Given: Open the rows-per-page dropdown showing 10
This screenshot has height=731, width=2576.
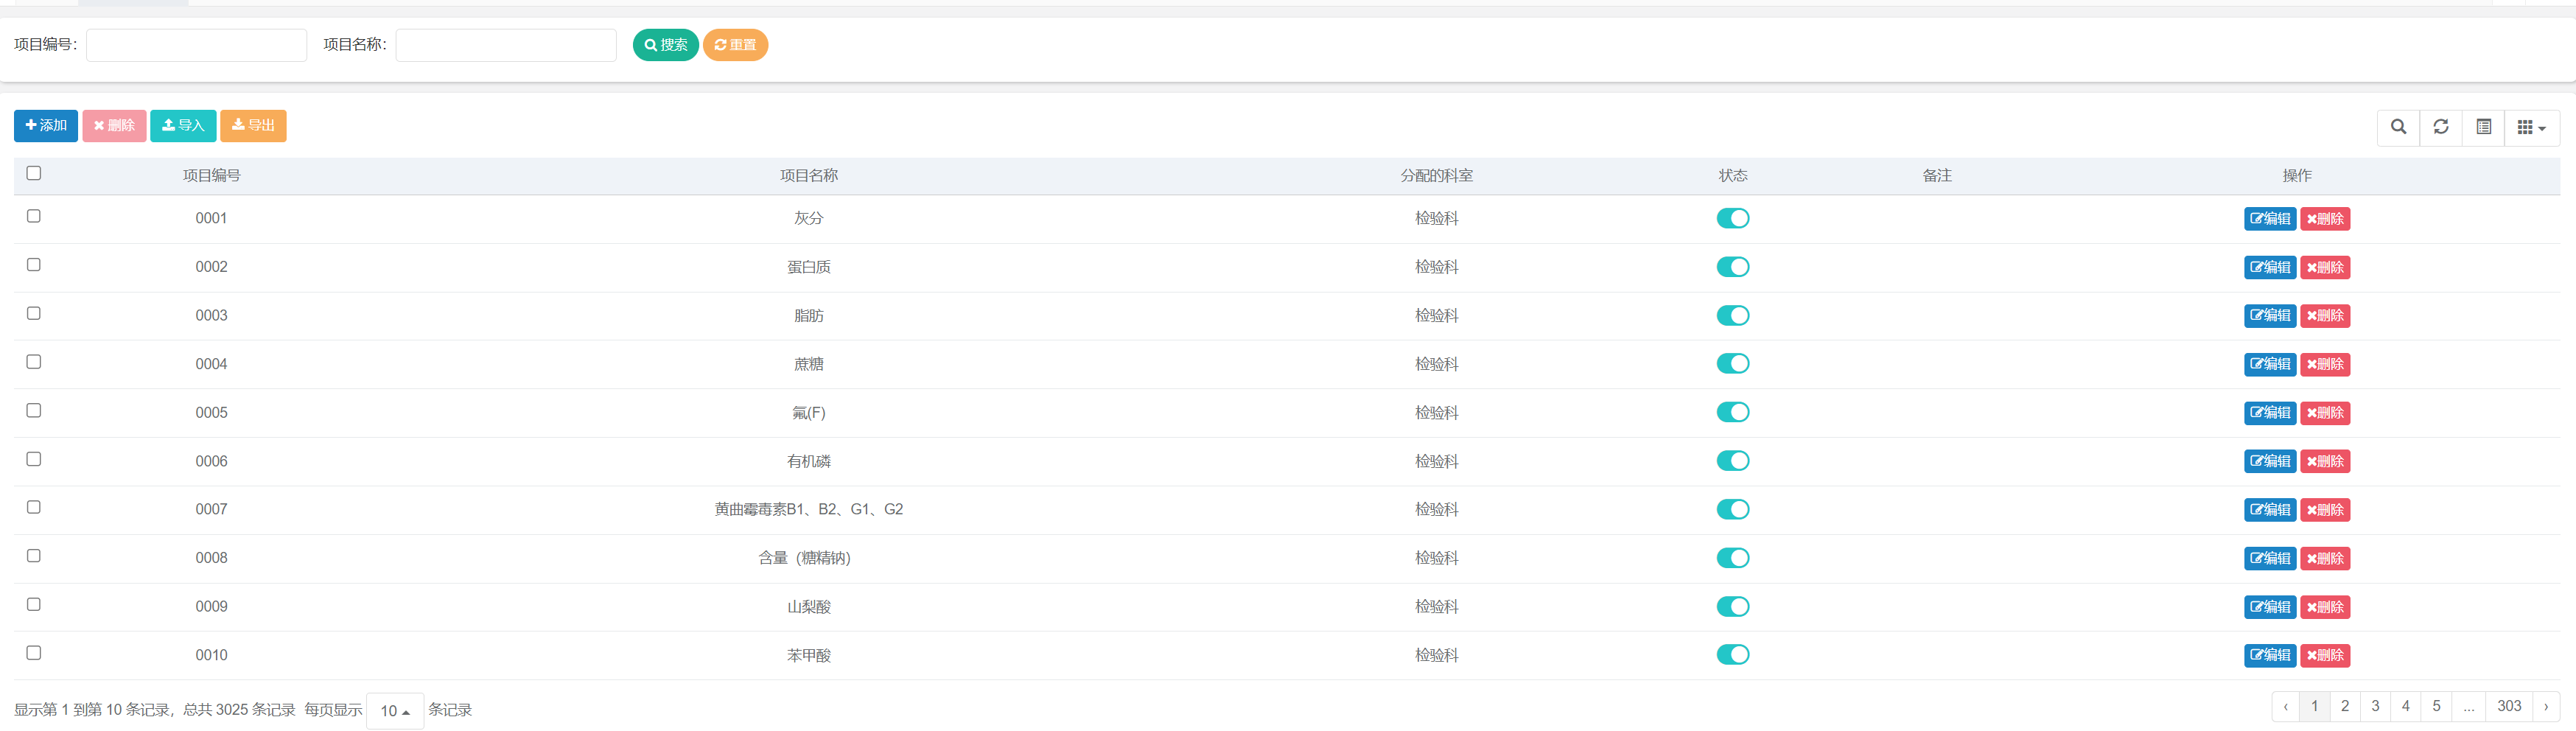Looking at the screenshot, I should click(395, 710).
